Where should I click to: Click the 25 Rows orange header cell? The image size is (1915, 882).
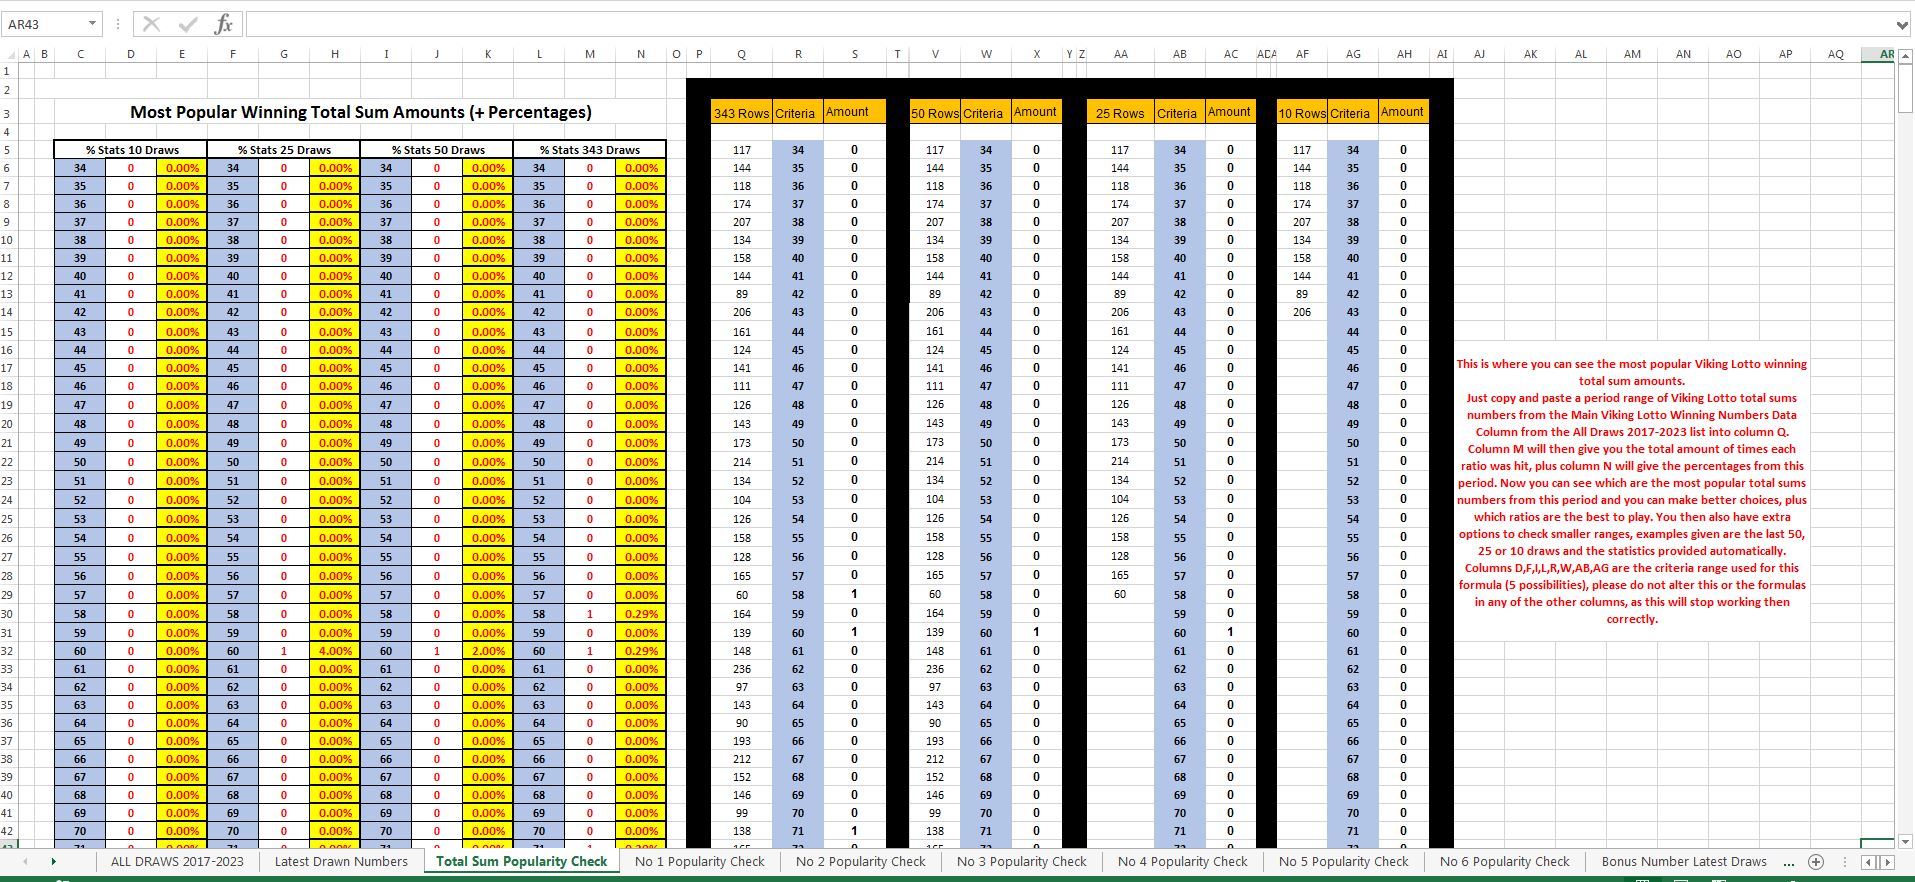click(x=1120, y=113)
